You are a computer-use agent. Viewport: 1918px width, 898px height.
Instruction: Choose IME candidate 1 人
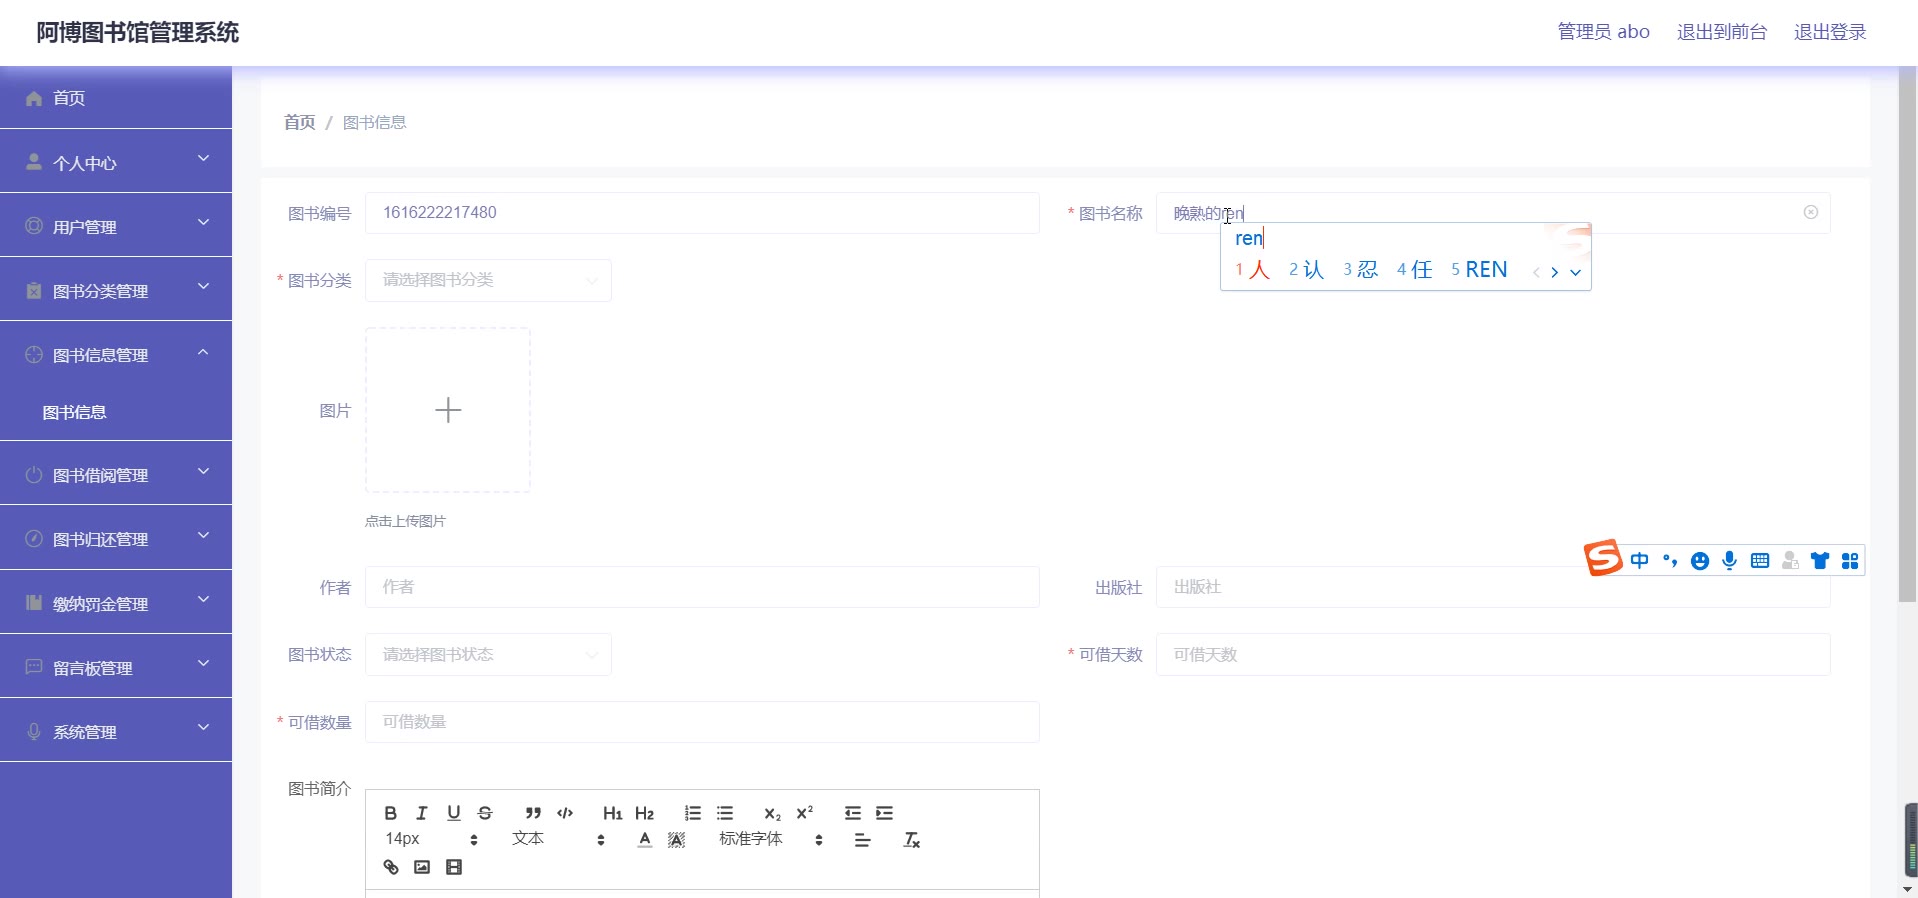point(1252,270)
